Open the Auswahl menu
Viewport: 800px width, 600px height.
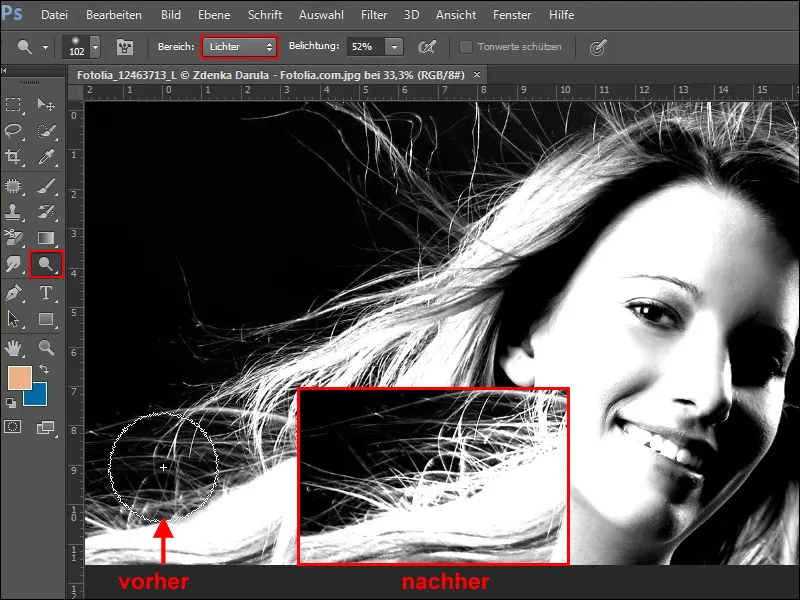point(321,15)
